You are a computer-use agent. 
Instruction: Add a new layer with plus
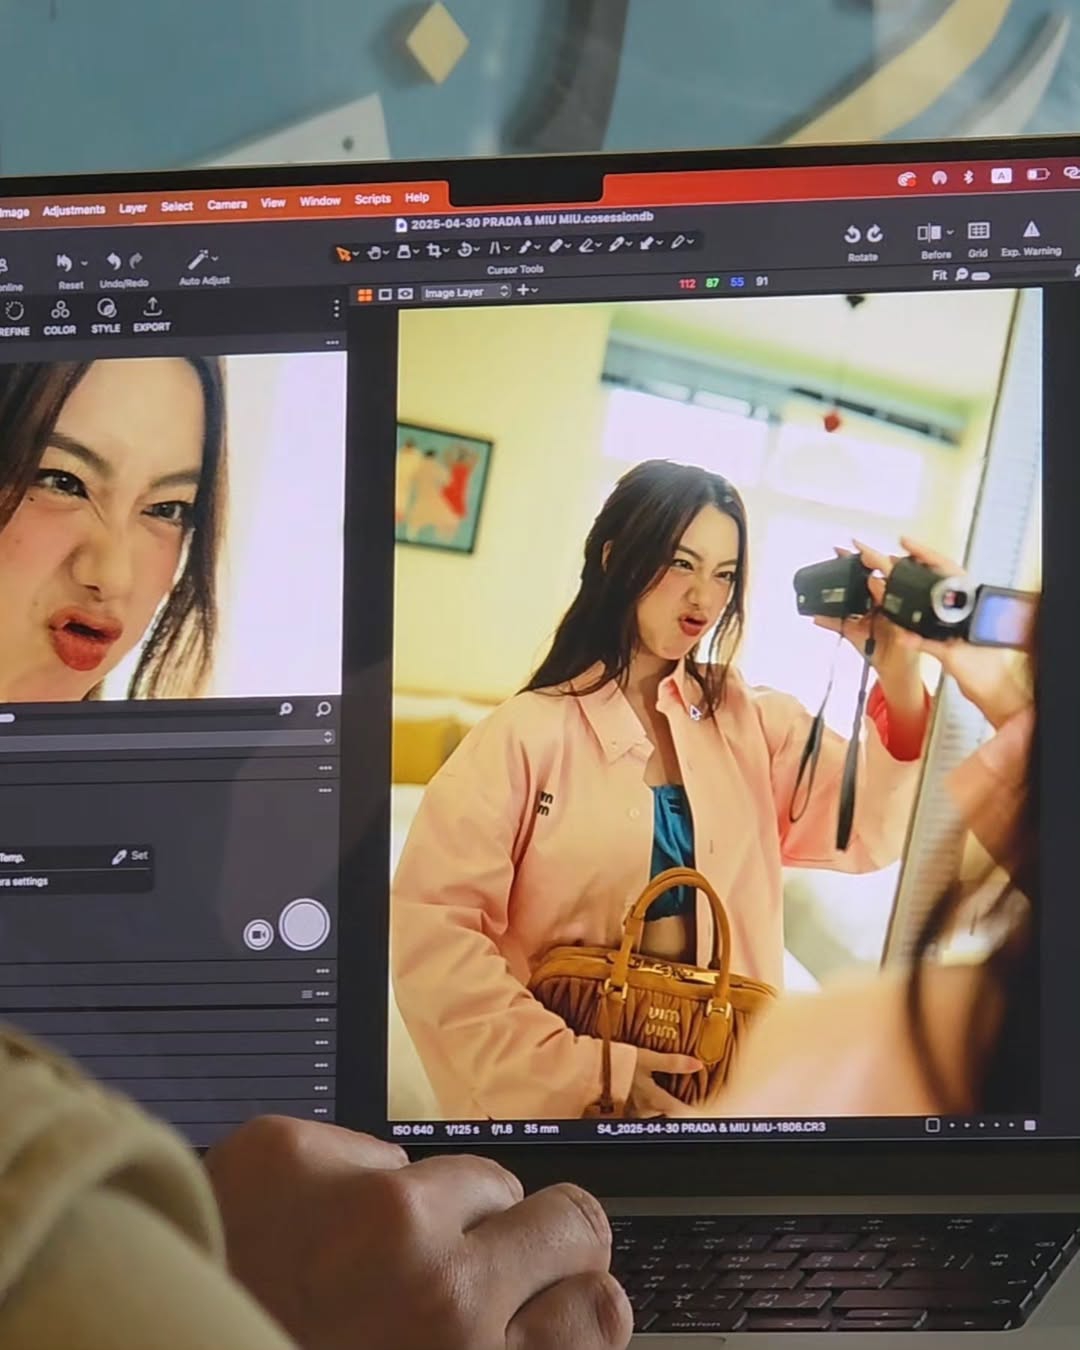tap(523, 290)
